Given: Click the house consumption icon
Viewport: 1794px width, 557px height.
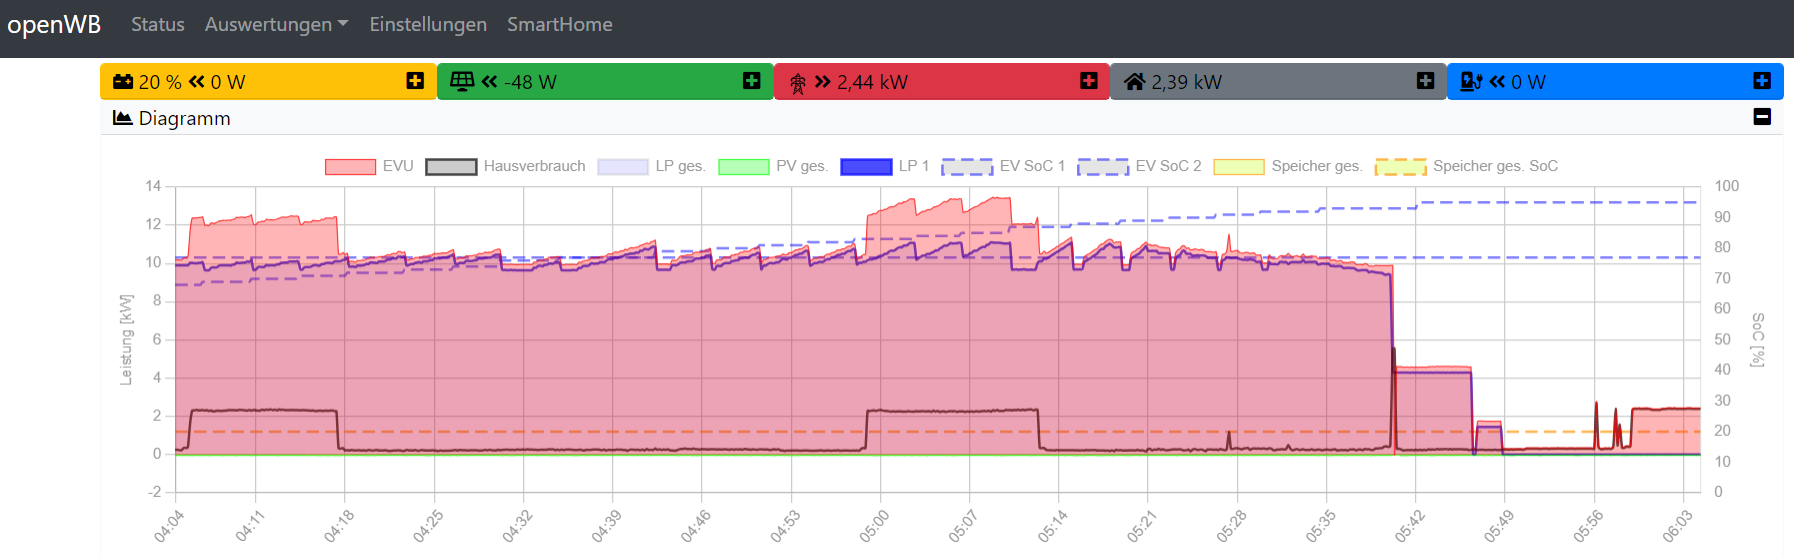Looking at the screenshot, I should coord(1134,82).
